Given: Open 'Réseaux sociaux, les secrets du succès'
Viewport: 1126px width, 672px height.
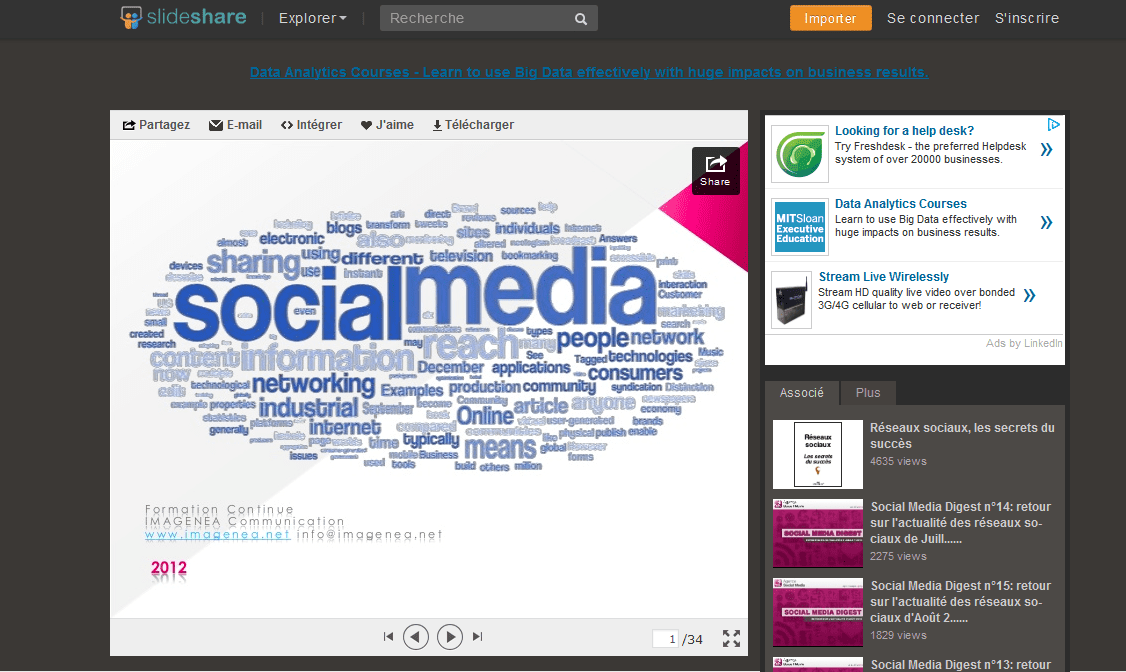Looking at the screenshot, I should [962, 436].
